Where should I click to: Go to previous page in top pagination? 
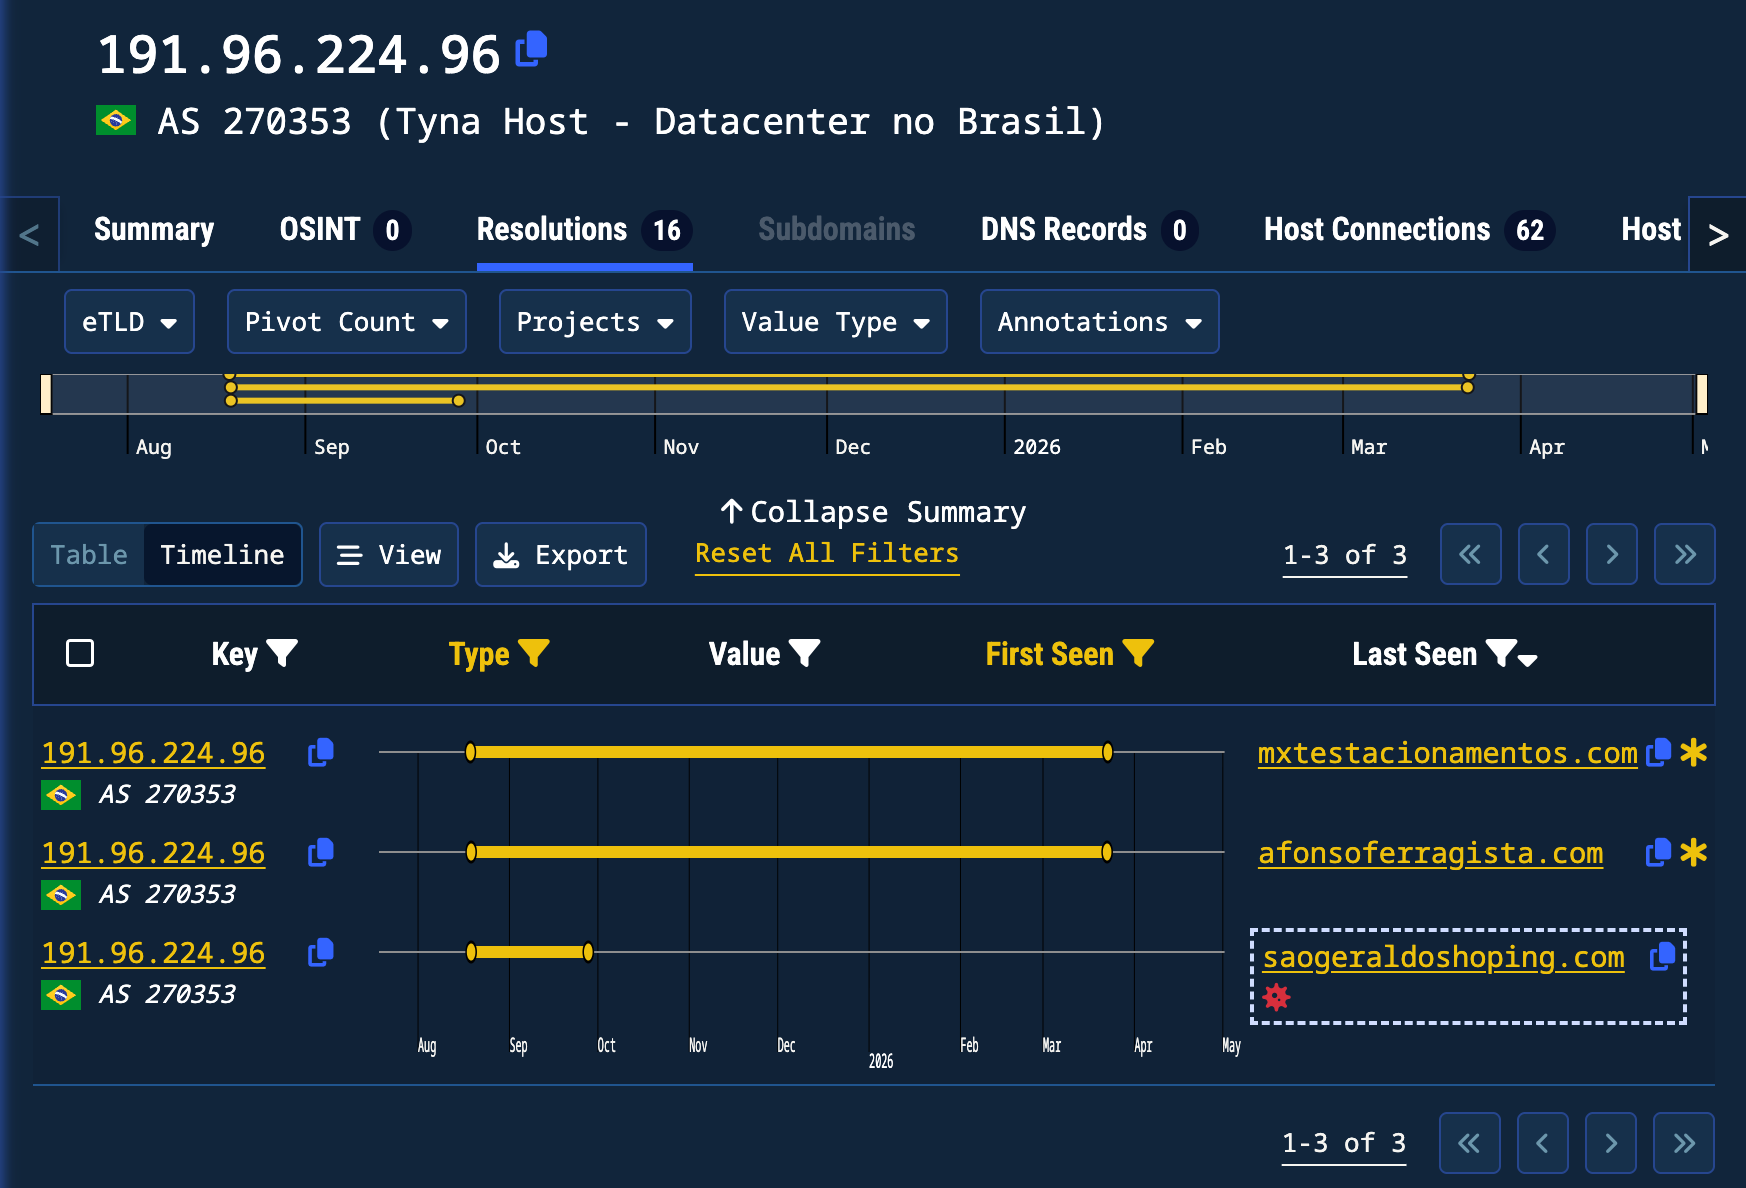pyautogui.click(x=1543, y=554)
